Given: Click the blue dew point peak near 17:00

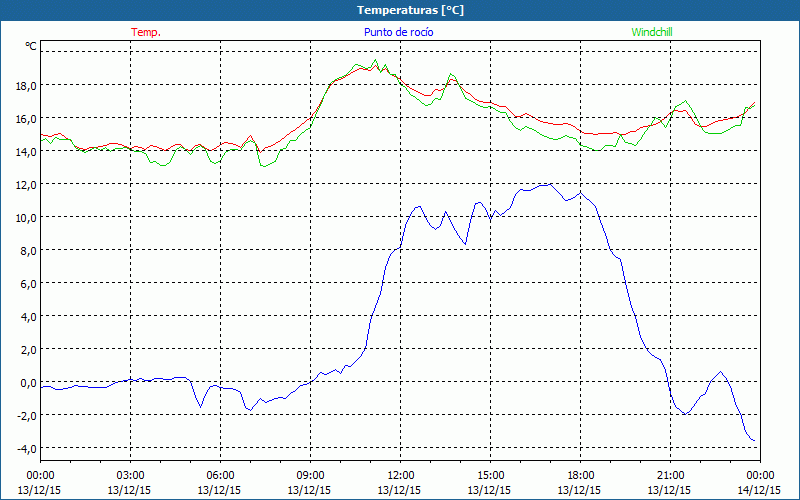Looking at the screenshot, I should (x=551, y=184).
